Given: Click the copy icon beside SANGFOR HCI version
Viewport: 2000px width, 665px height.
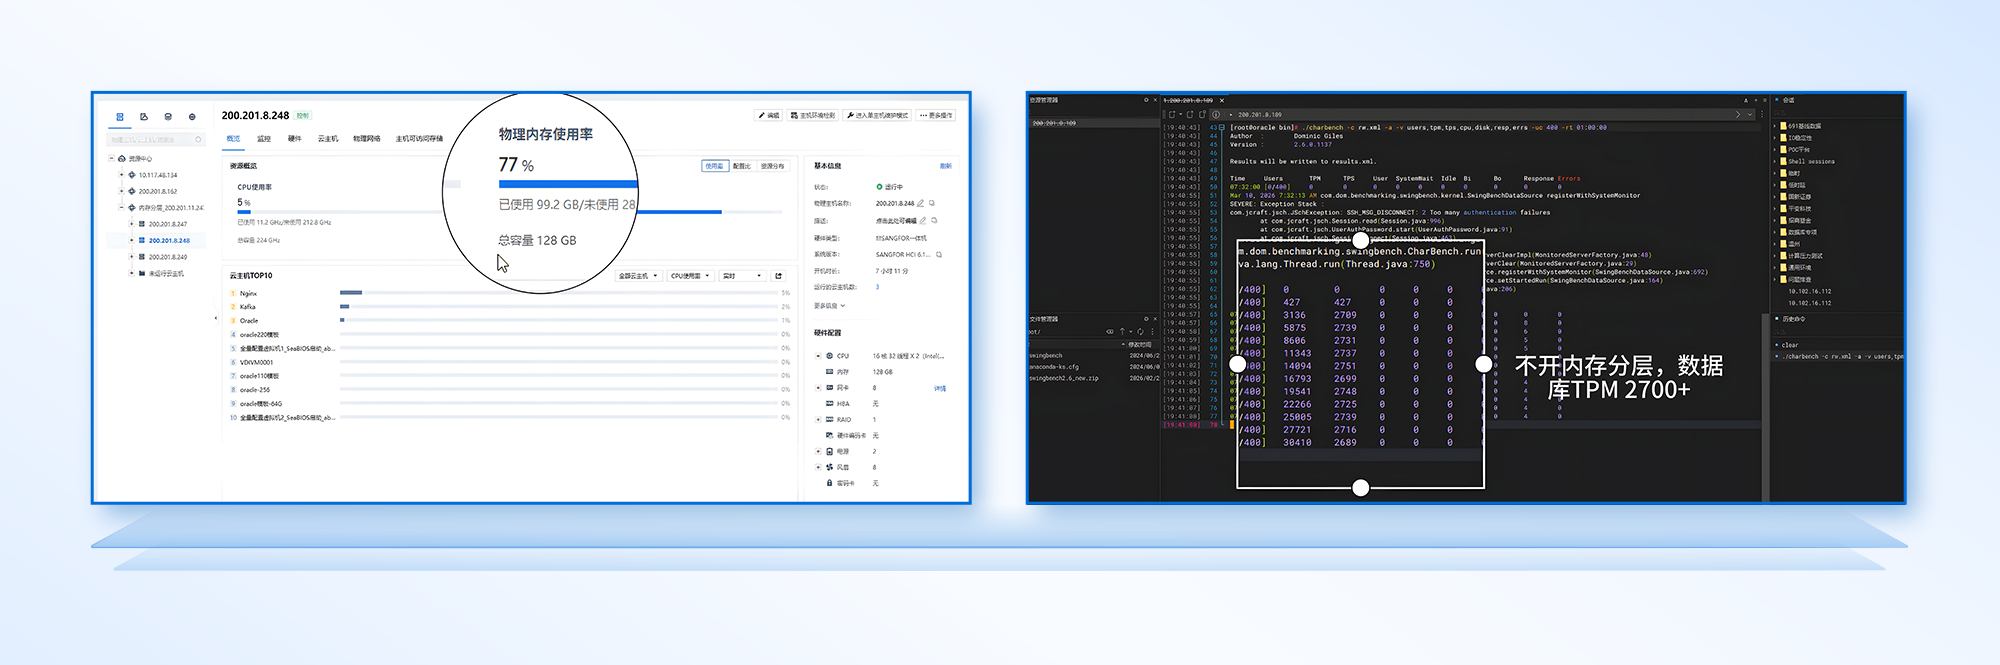Looking at the screenshot, I should tap(939, 255).
